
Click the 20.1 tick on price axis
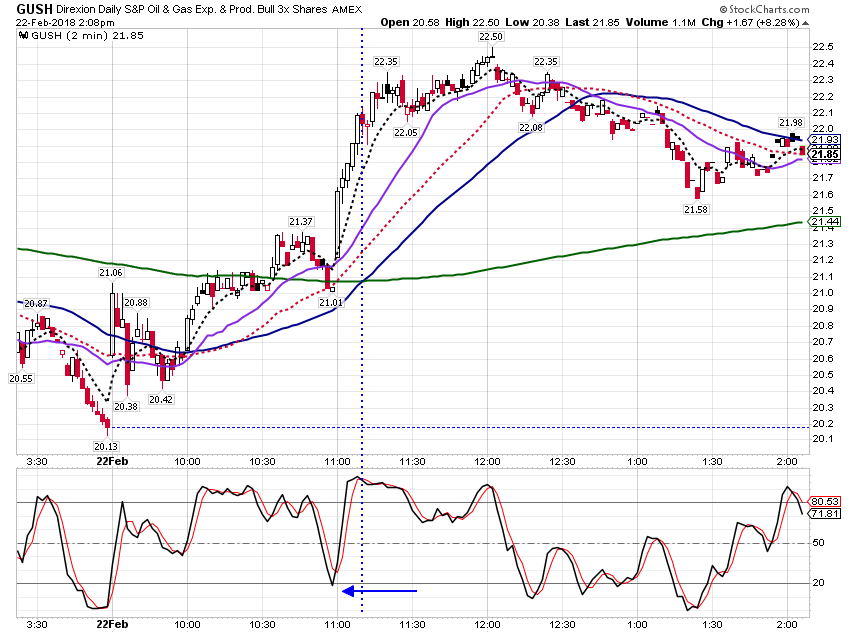[823, 438]
